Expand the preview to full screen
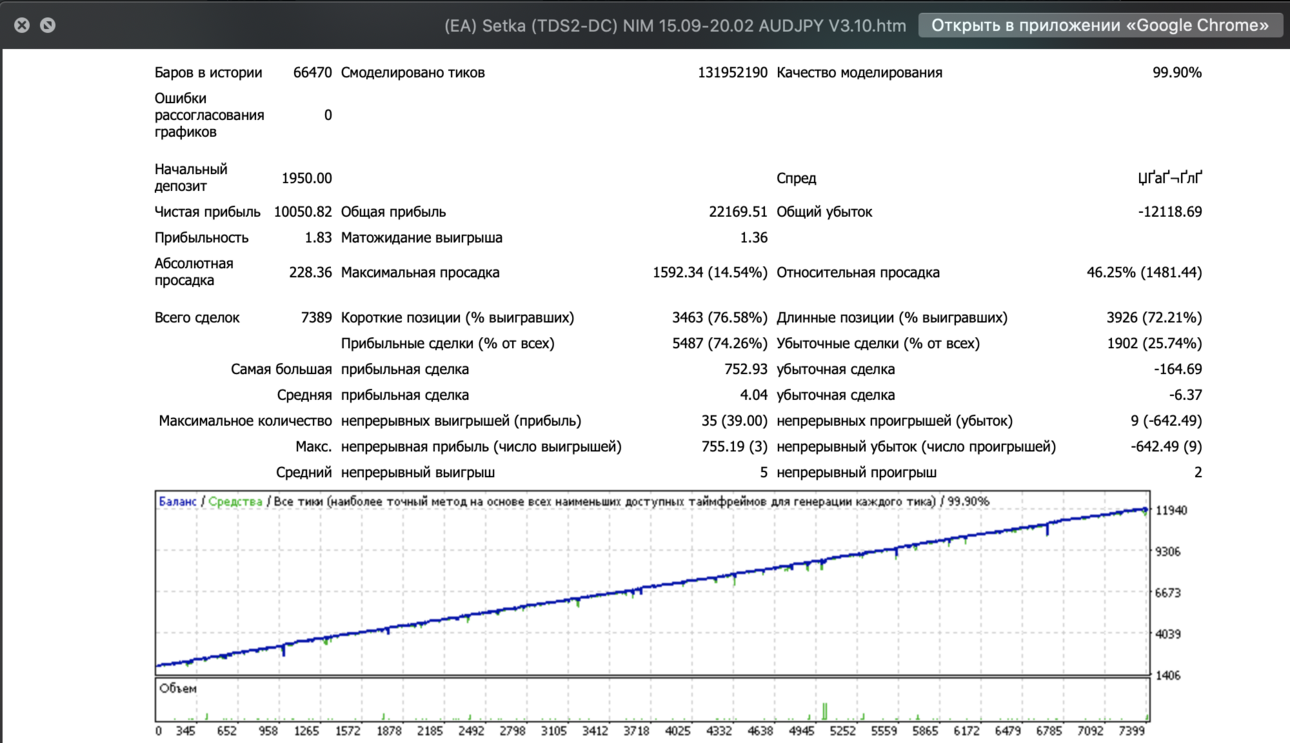Screen dimensions: 1290x743 tap(47, 25)
